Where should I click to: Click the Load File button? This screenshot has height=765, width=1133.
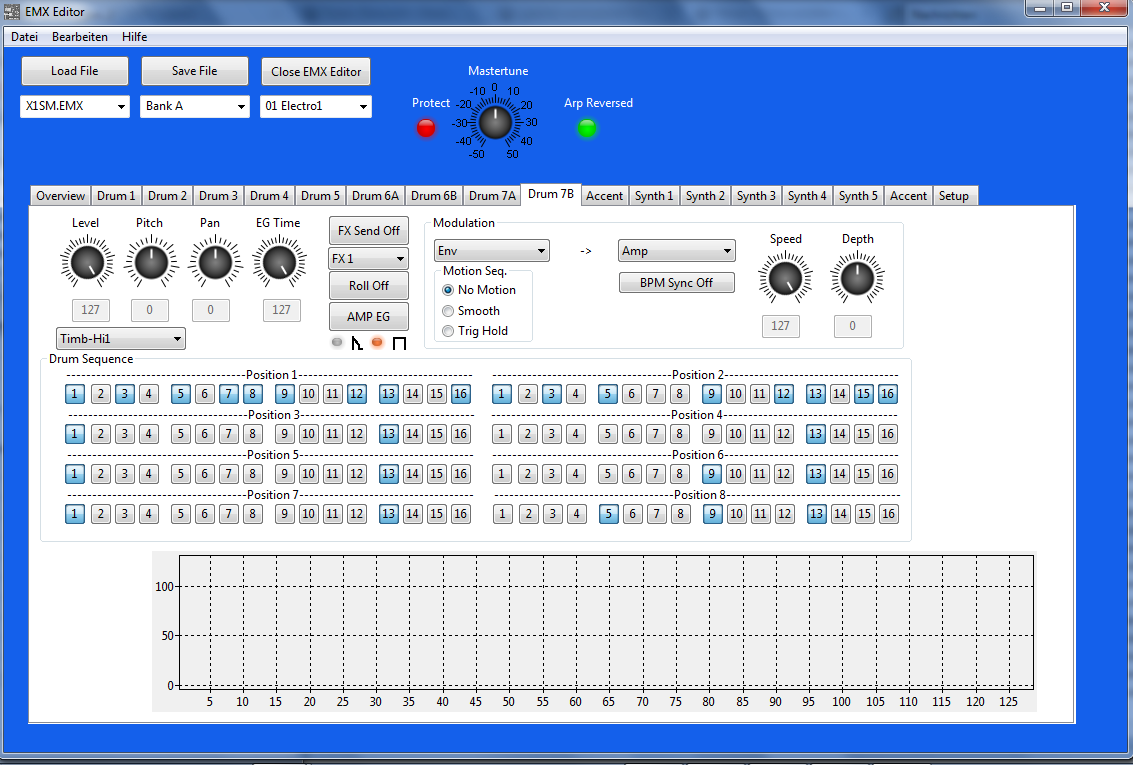click(x=74, y=71)
